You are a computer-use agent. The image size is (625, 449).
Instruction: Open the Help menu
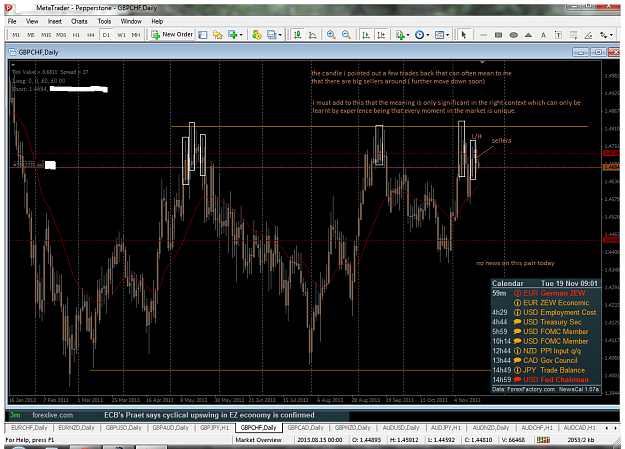click(157, 22)
